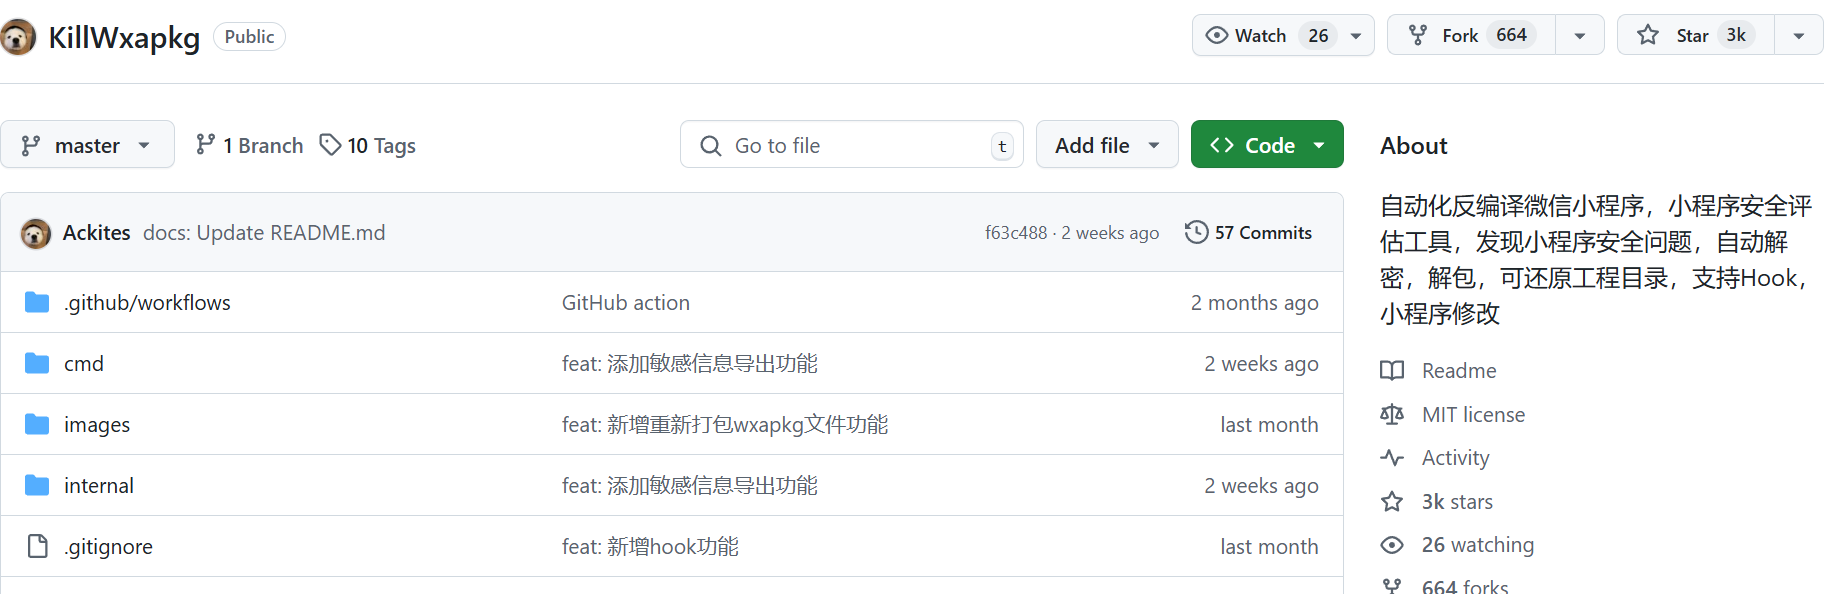Viewport: 1846px width, 594px height.
Task: View the 1 Branch link
Action: click(x=250, y=146)
